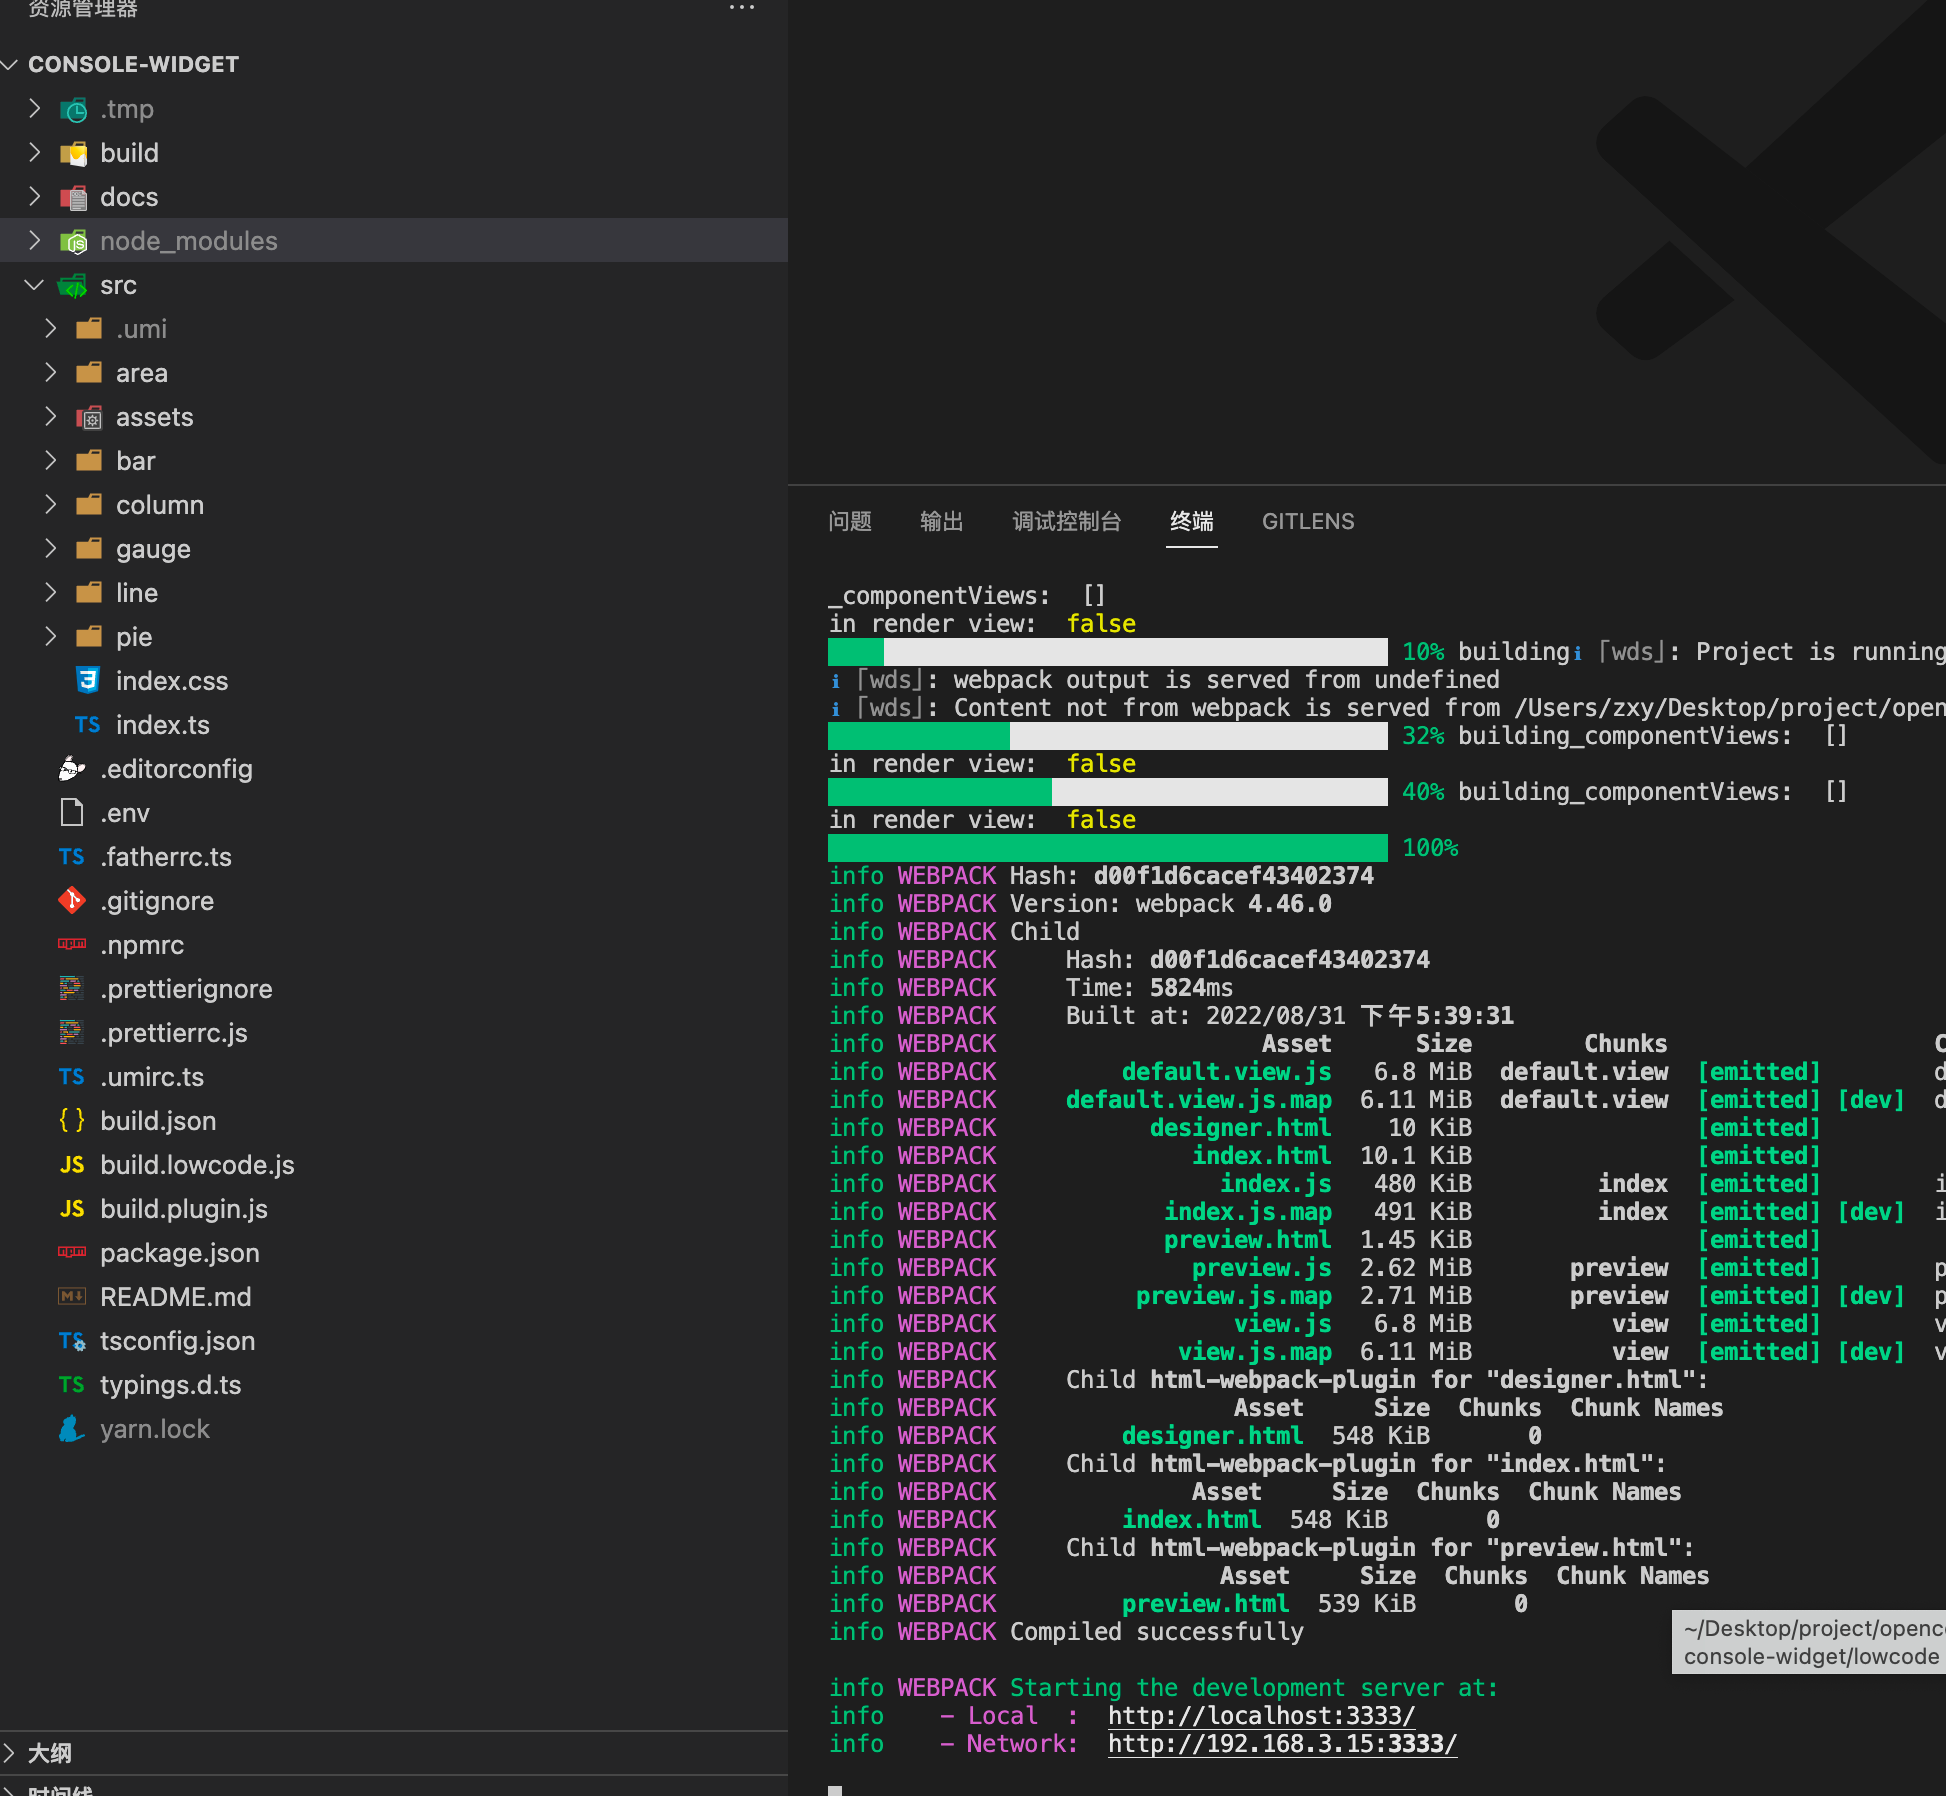
Task: Click the Explorer more actions ellipsis icon
Action: coord(741,8)
